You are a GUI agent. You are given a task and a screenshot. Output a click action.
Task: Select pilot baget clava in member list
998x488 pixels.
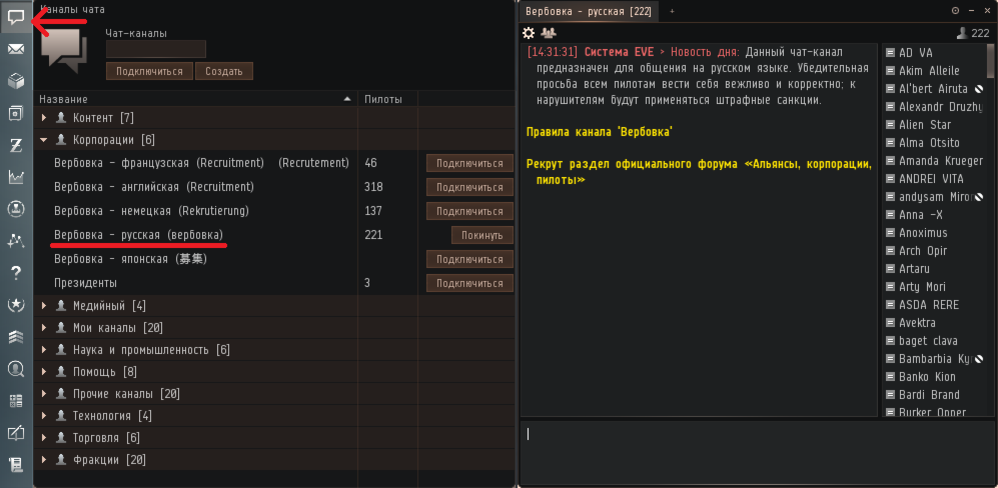[x=928, y=340]
